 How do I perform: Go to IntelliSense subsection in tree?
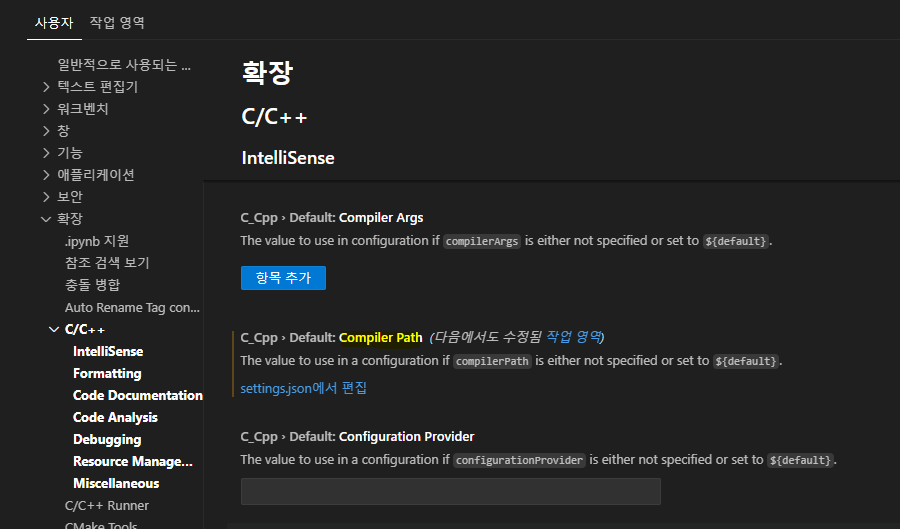click(108, 351)
